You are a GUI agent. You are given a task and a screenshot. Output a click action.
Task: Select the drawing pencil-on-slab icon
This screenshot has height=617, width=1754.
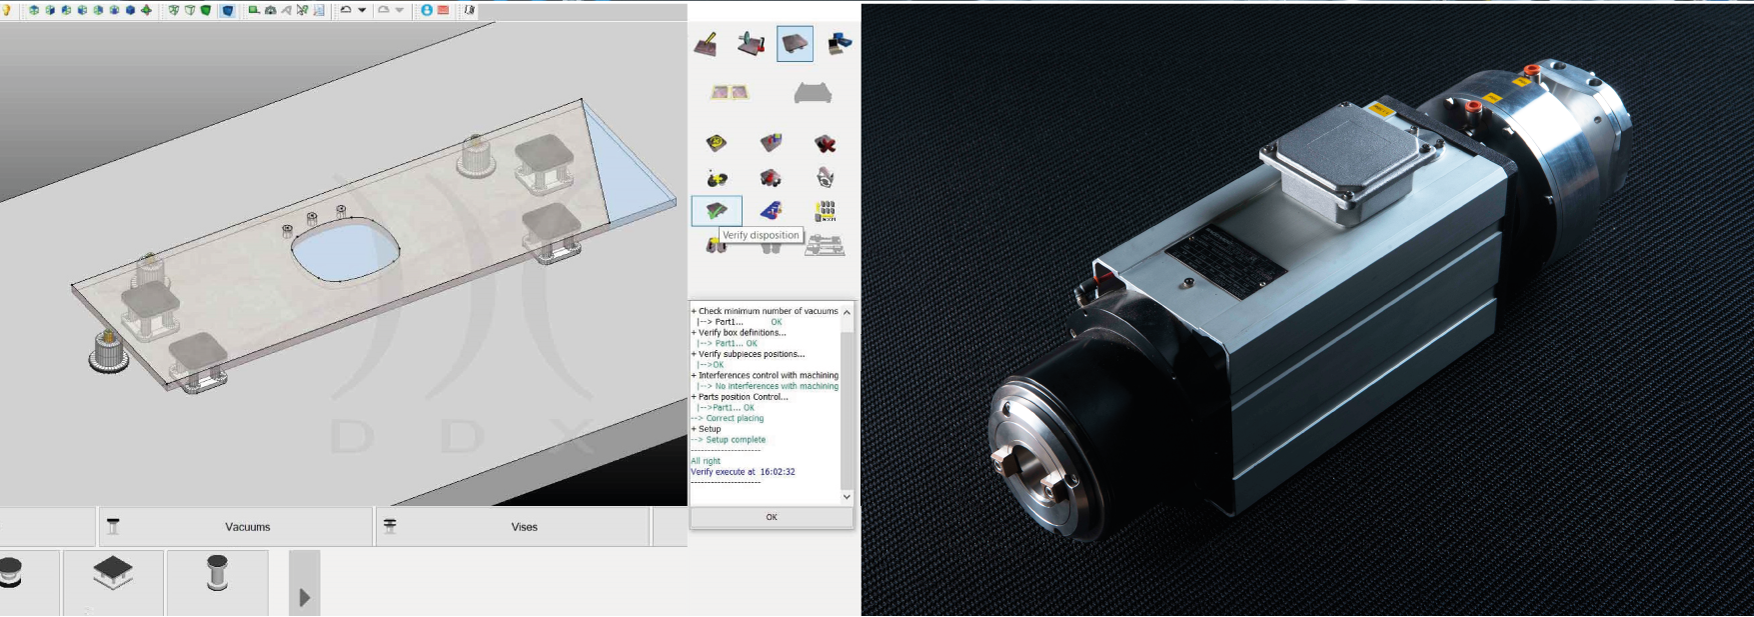706,44
